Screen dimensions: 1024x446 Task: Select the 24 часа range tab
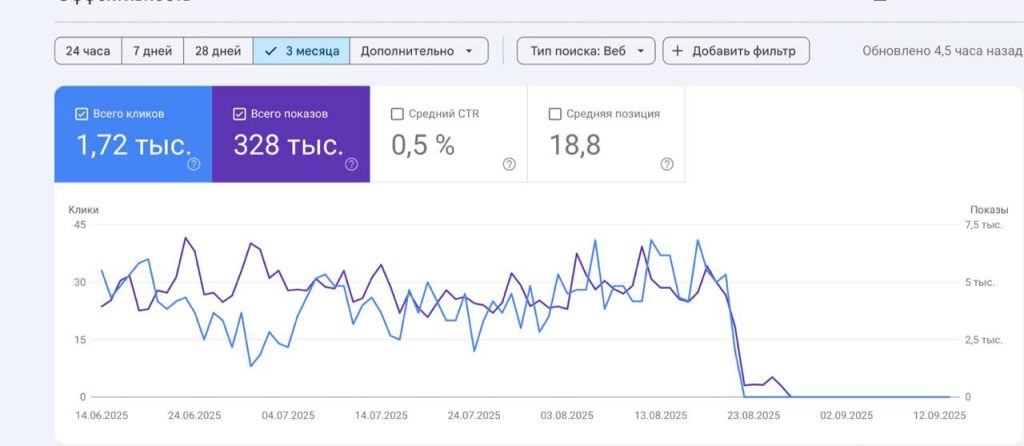pyautogui.click(x=88, y=51)
